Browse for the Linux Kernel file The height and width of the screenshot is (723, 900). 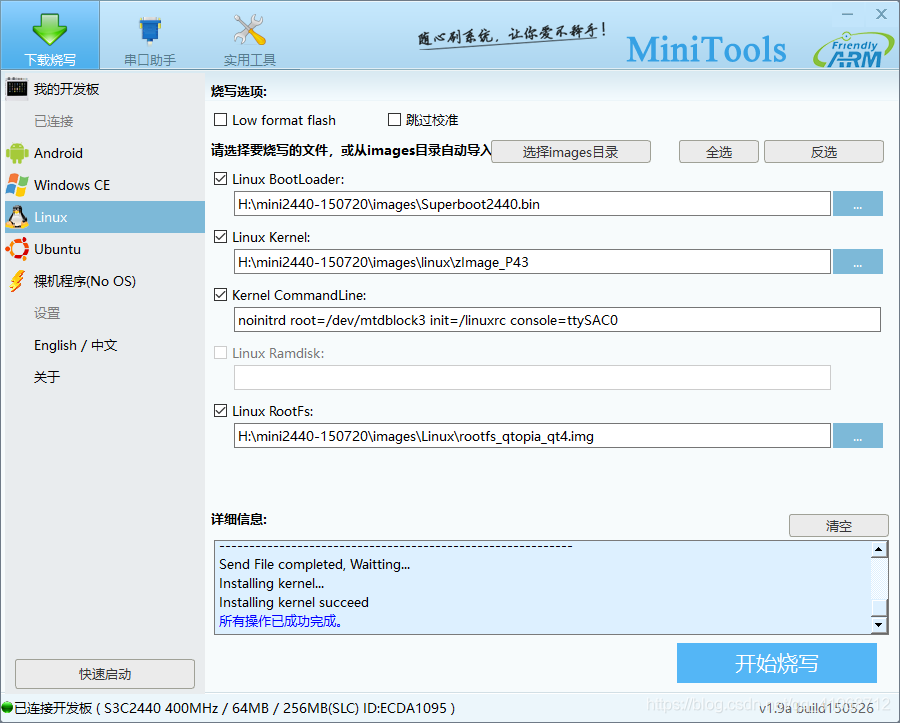tap(858, 262)
